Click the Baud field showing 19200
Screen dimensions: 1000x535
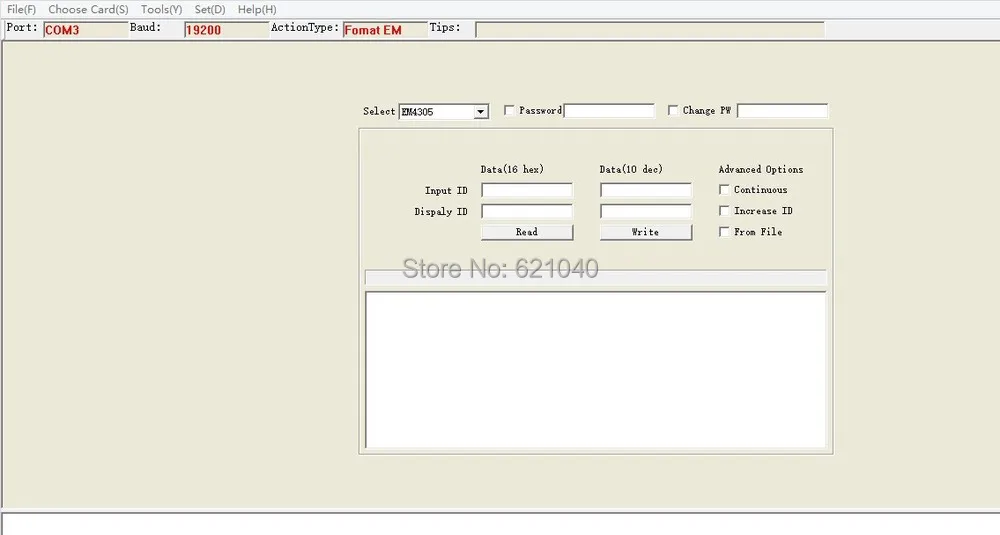click(226, 29)
